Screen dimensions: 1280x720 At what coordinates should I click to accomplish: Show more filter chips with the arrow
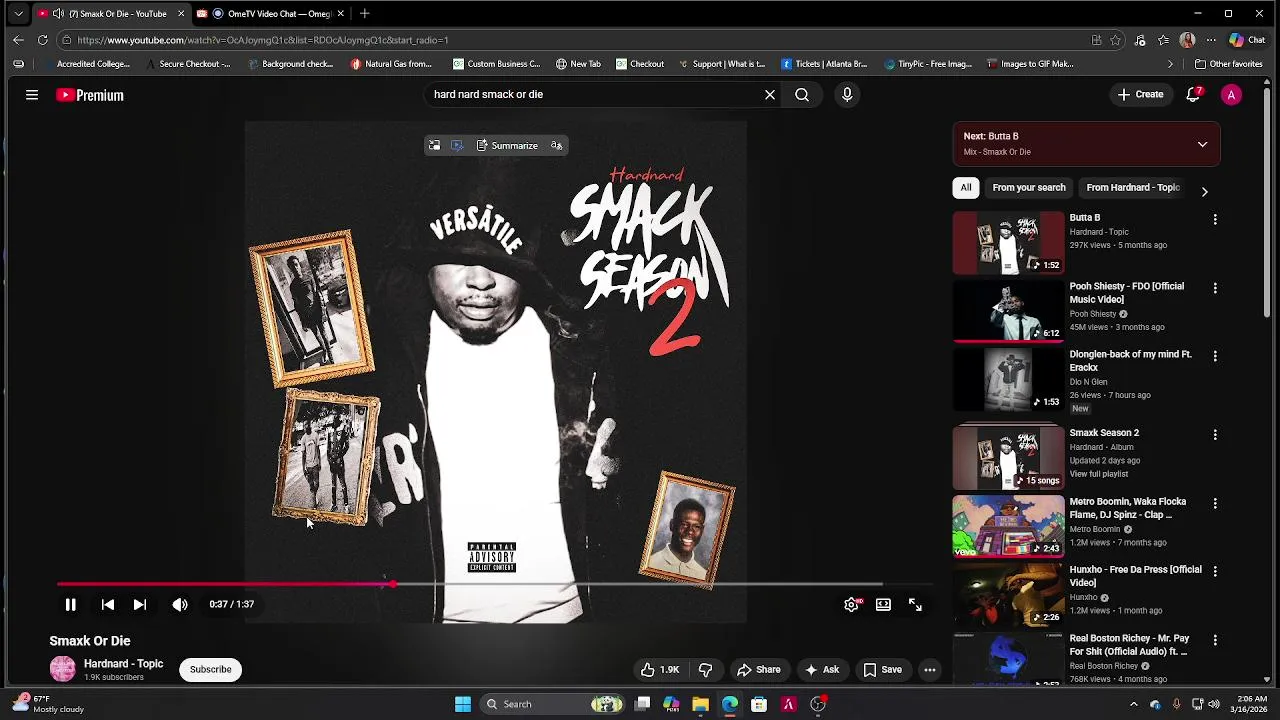coord(1204,191)
